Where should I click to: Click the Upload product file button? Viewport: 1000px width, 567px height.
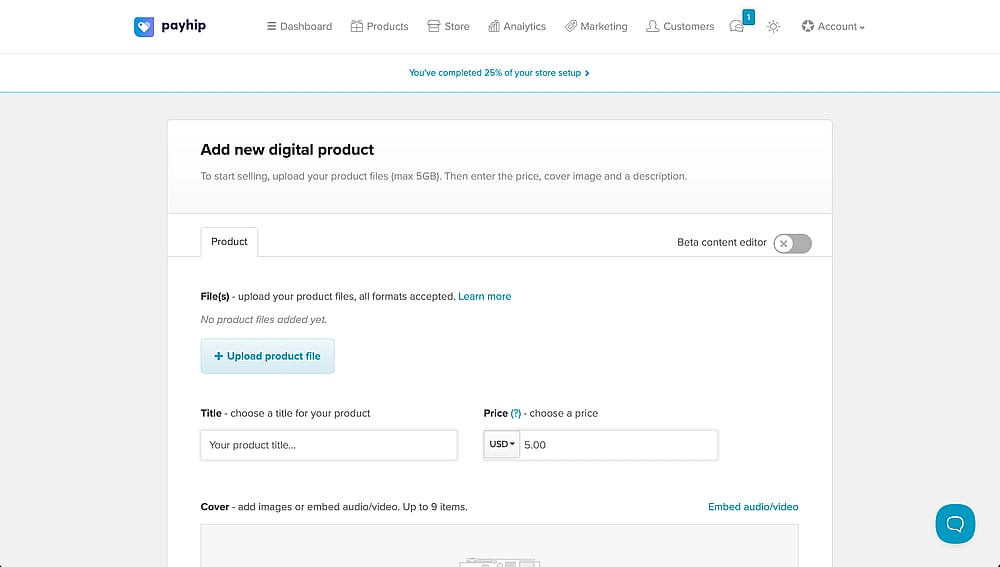[267, 356]
